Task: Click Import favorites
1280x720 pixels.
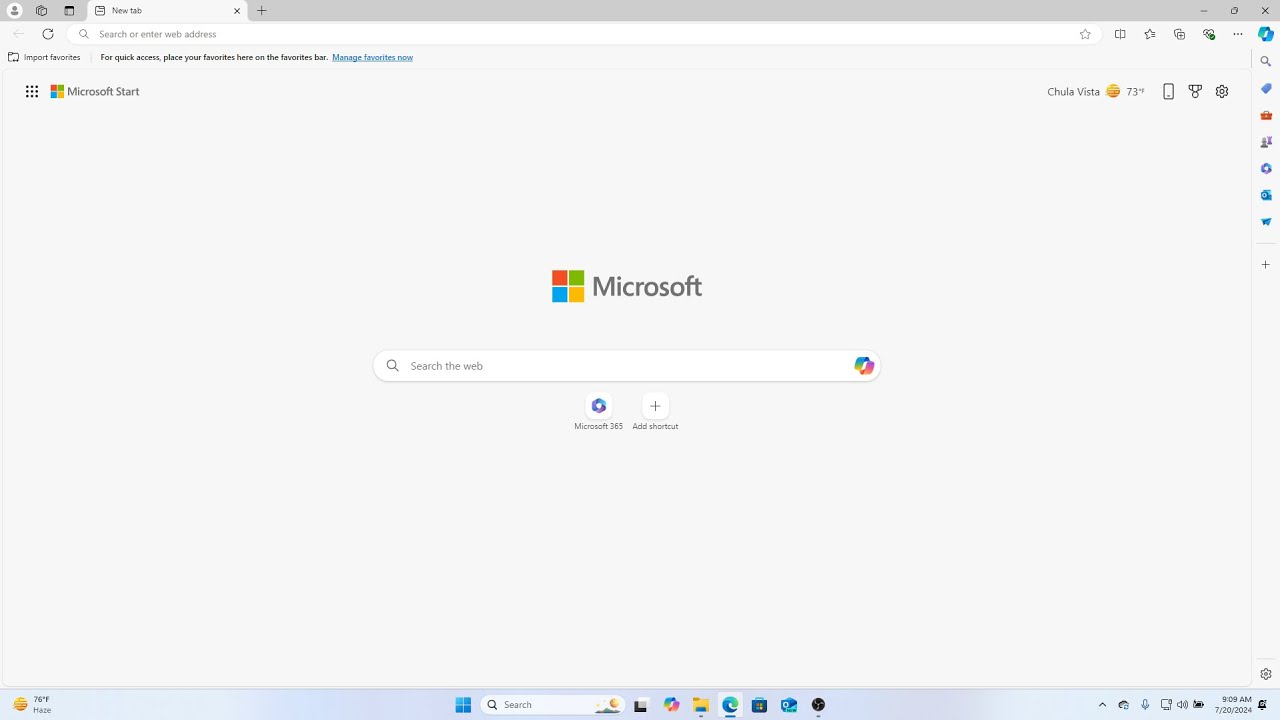Action: coord(44,57)
